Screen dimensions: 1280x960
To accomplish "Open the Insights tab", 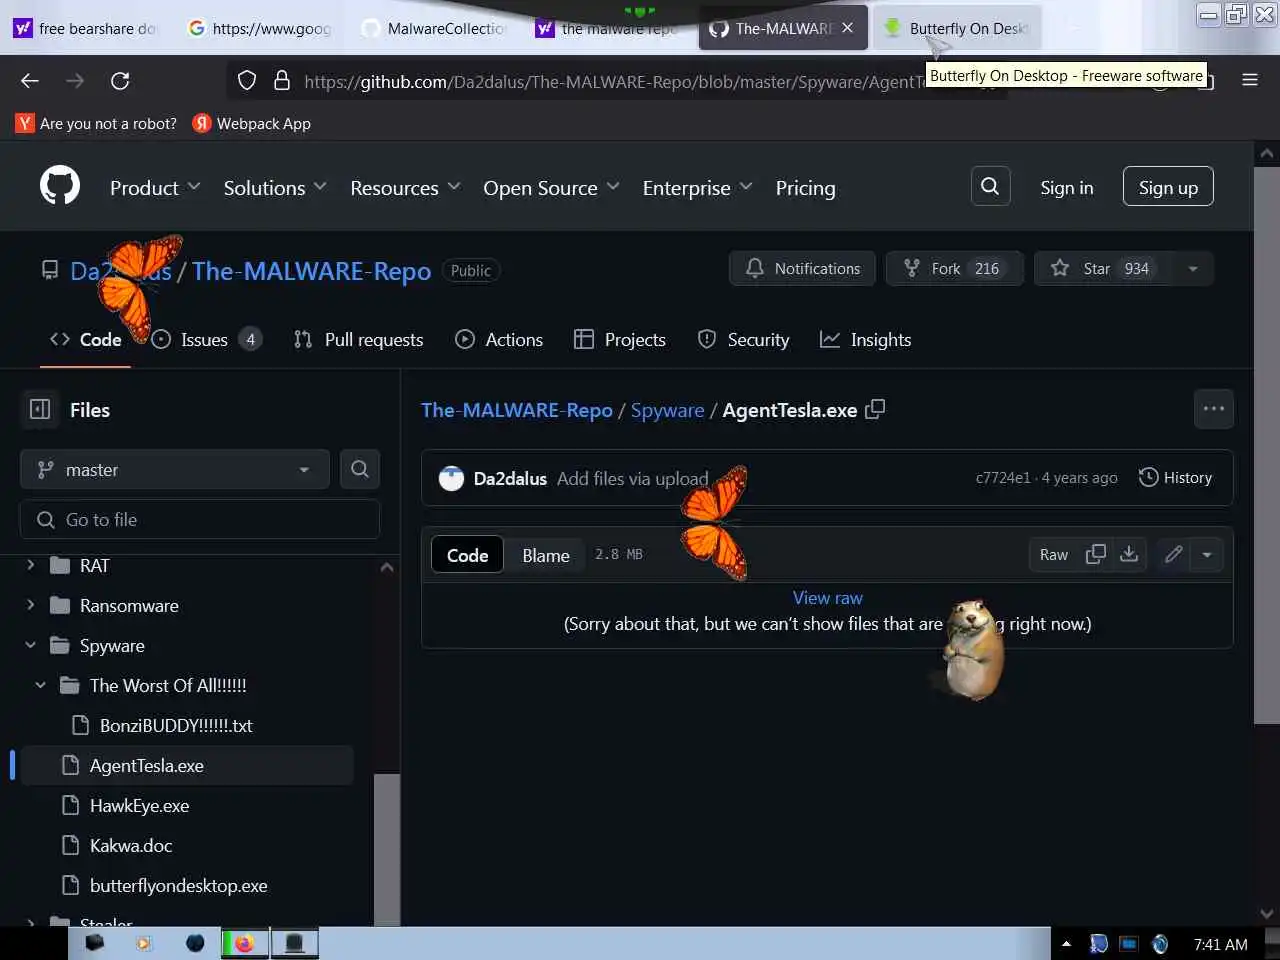I will click(x=866, y=340).
